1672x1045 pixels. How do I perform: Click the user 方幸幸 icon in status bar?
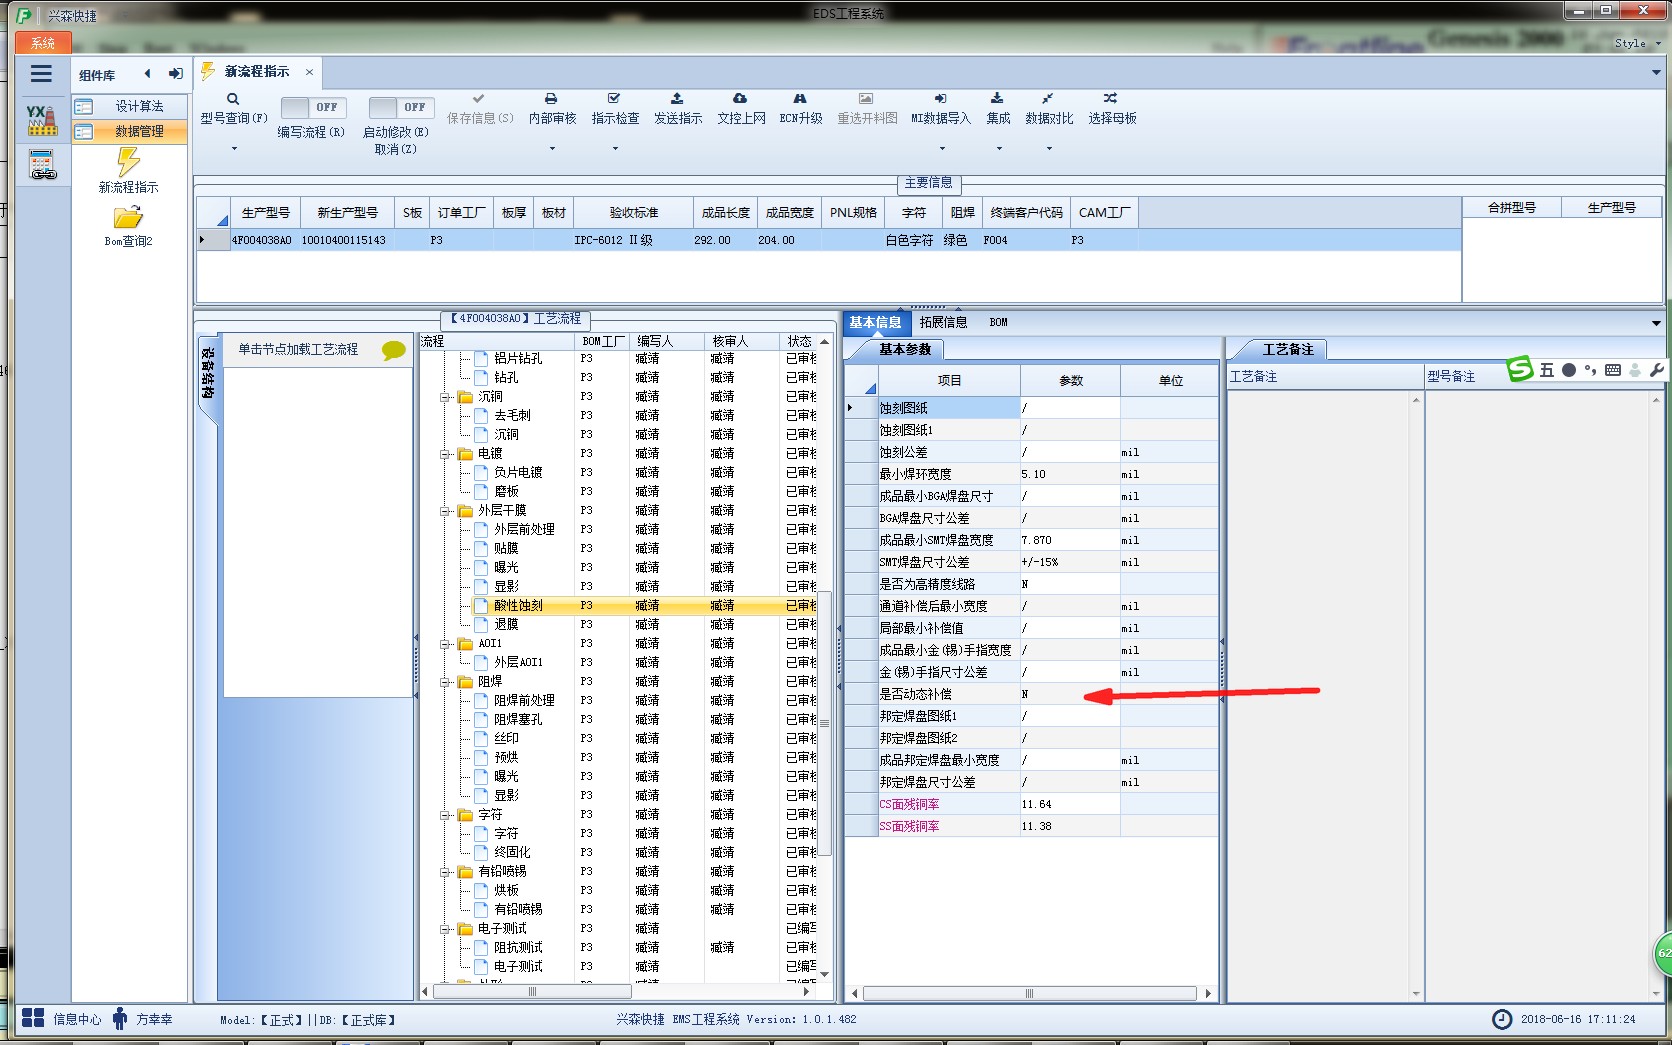(x=120, y=1018)
